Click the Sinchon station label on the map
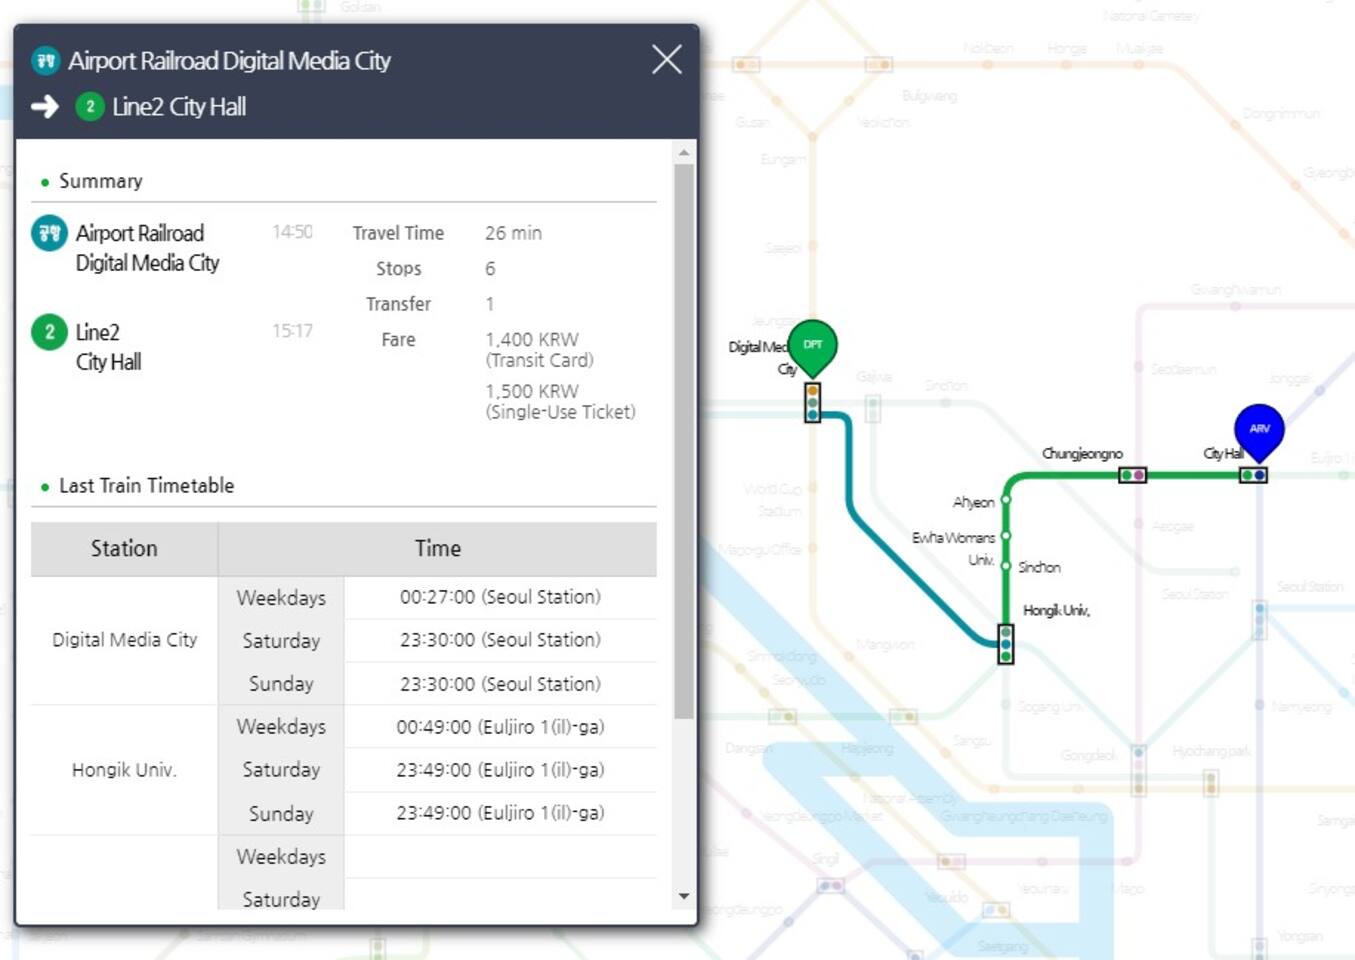Screen dimensions: 1355x960 click(1039, 567)
